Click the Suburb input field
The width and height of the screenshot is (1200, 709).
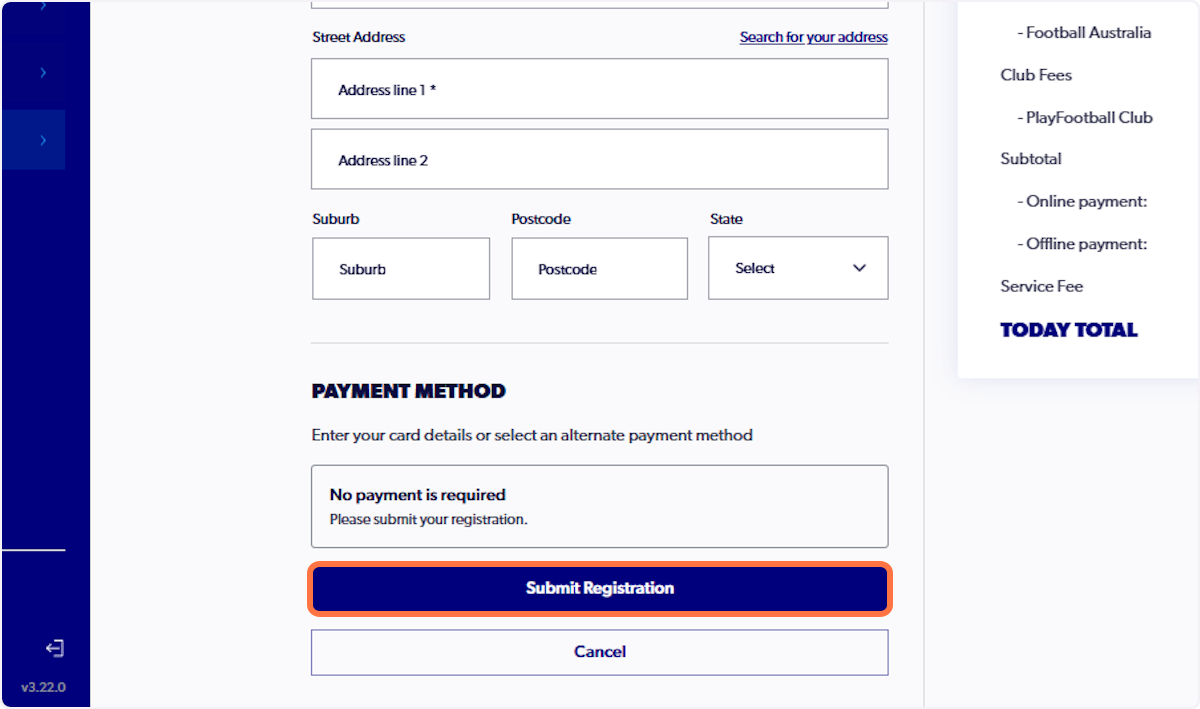click(x=400, y=268)
